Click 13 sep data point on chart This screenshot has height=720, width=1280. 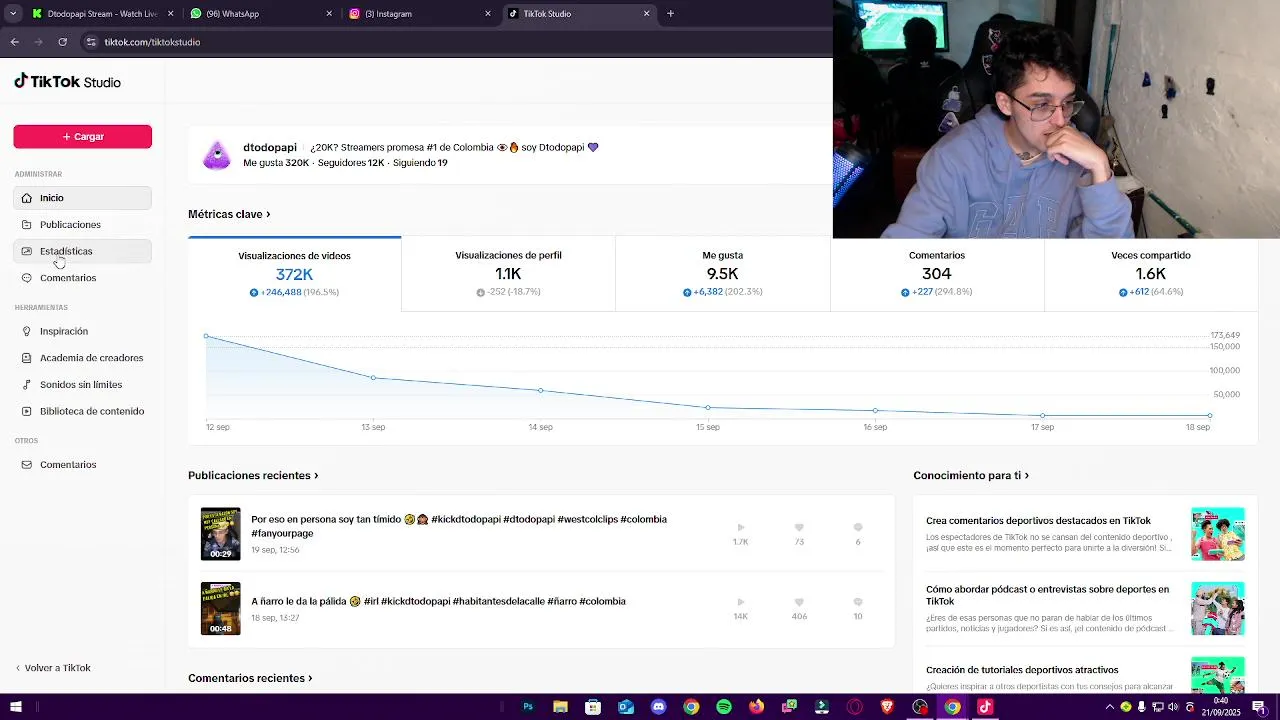pos(373,378)
